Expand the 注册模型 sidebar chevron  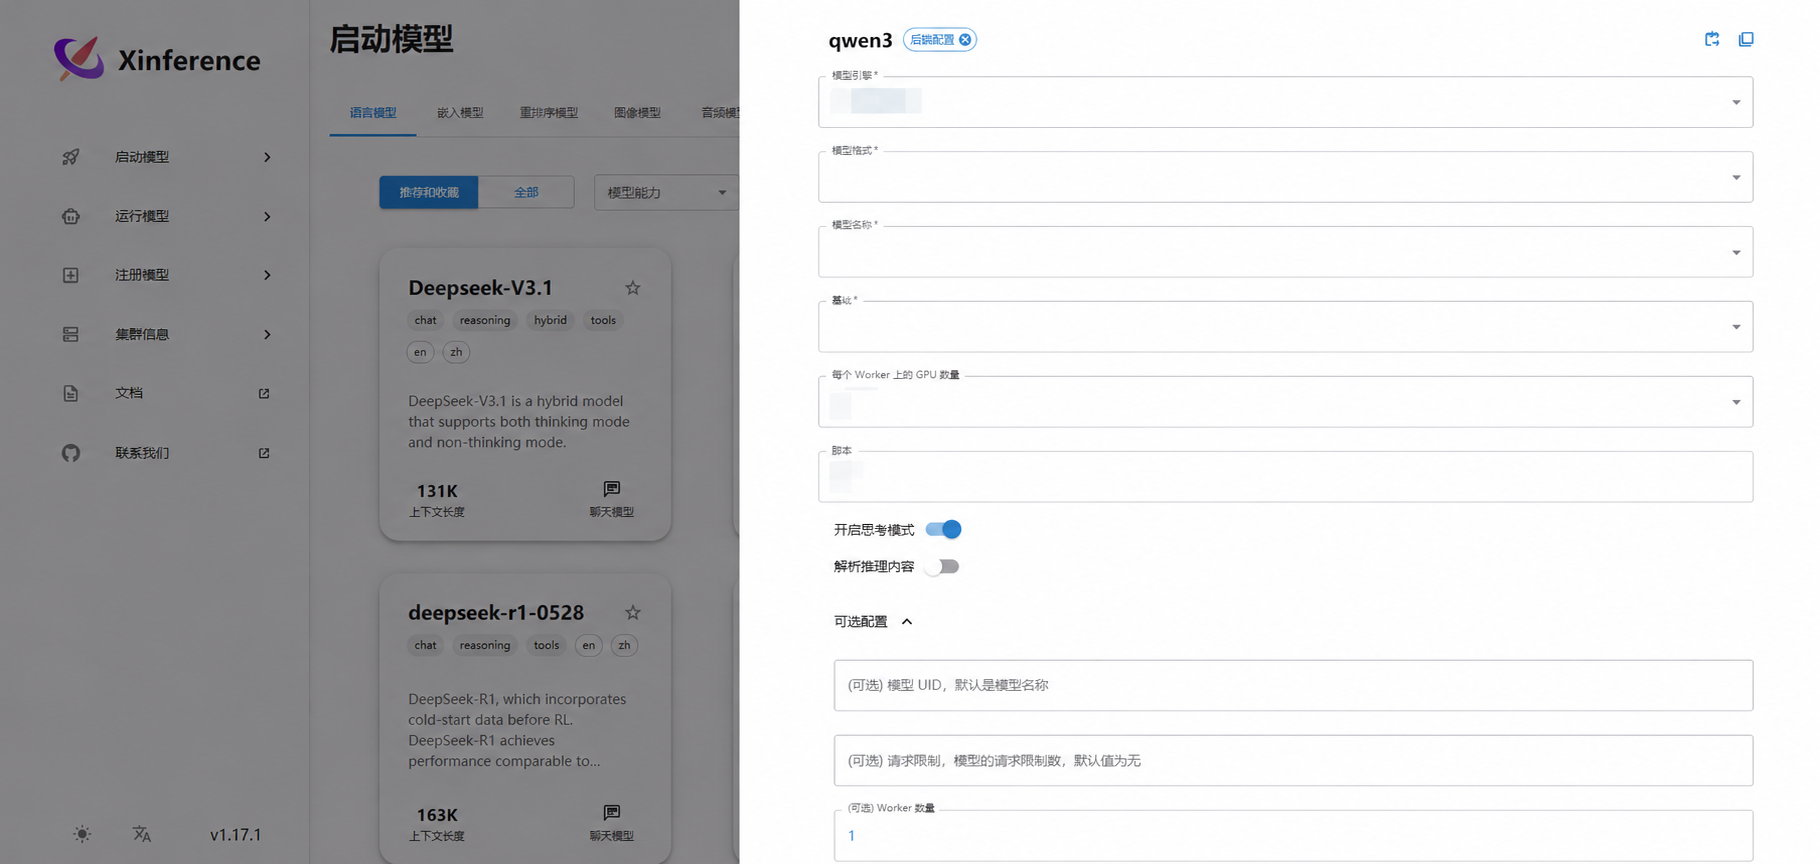tap(267, 275)
